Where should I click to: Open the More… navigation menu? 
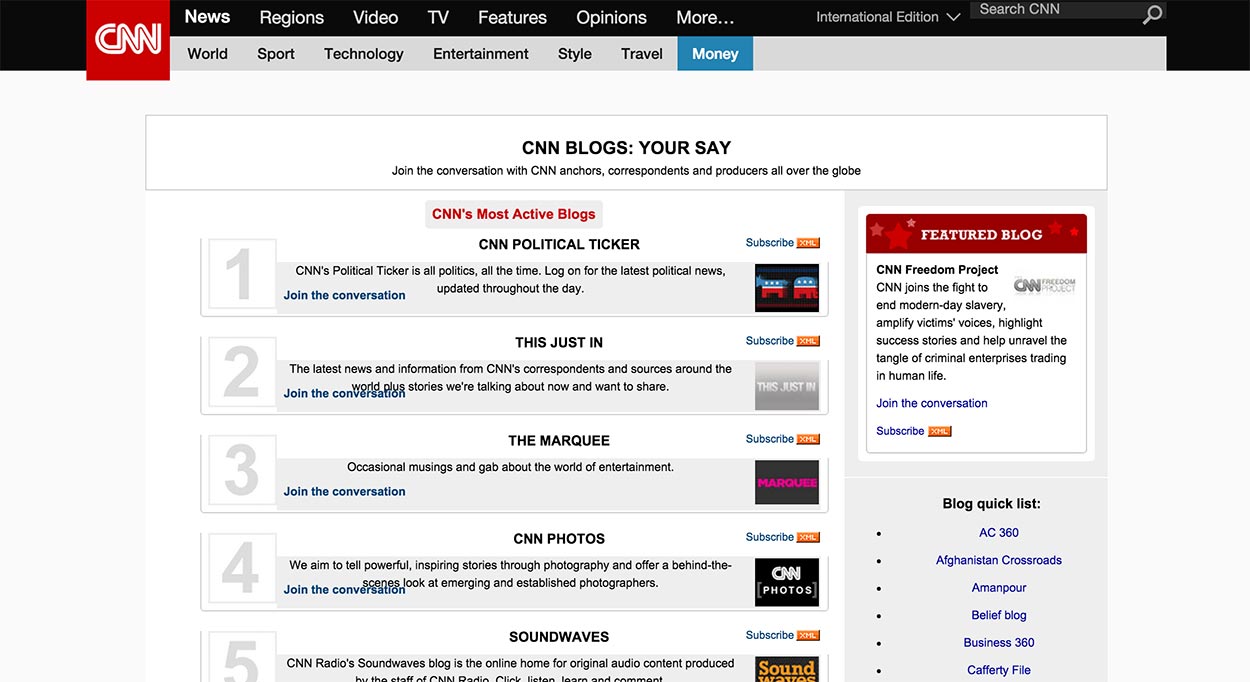pyautogui.click(x=705, y=18)
